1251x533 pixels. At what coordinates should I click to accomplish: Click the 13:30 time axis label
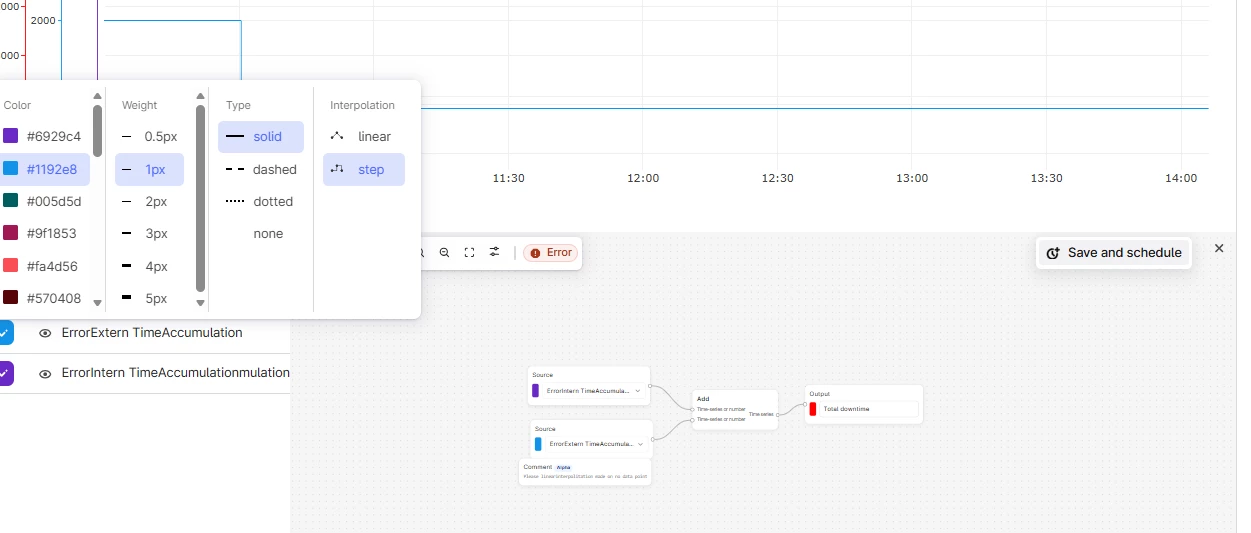click(1047, 178)
